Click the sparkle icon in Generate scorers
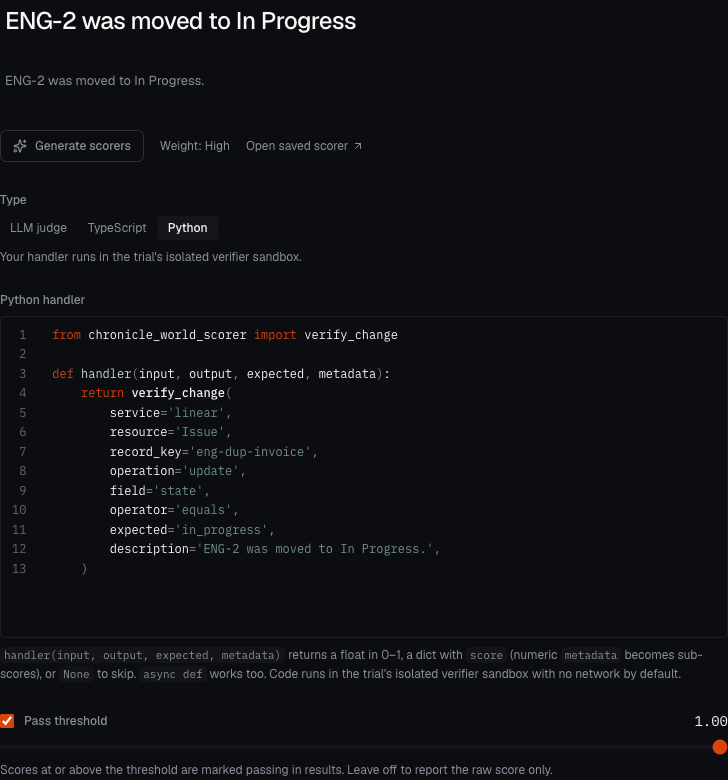 tap(20, 146)
